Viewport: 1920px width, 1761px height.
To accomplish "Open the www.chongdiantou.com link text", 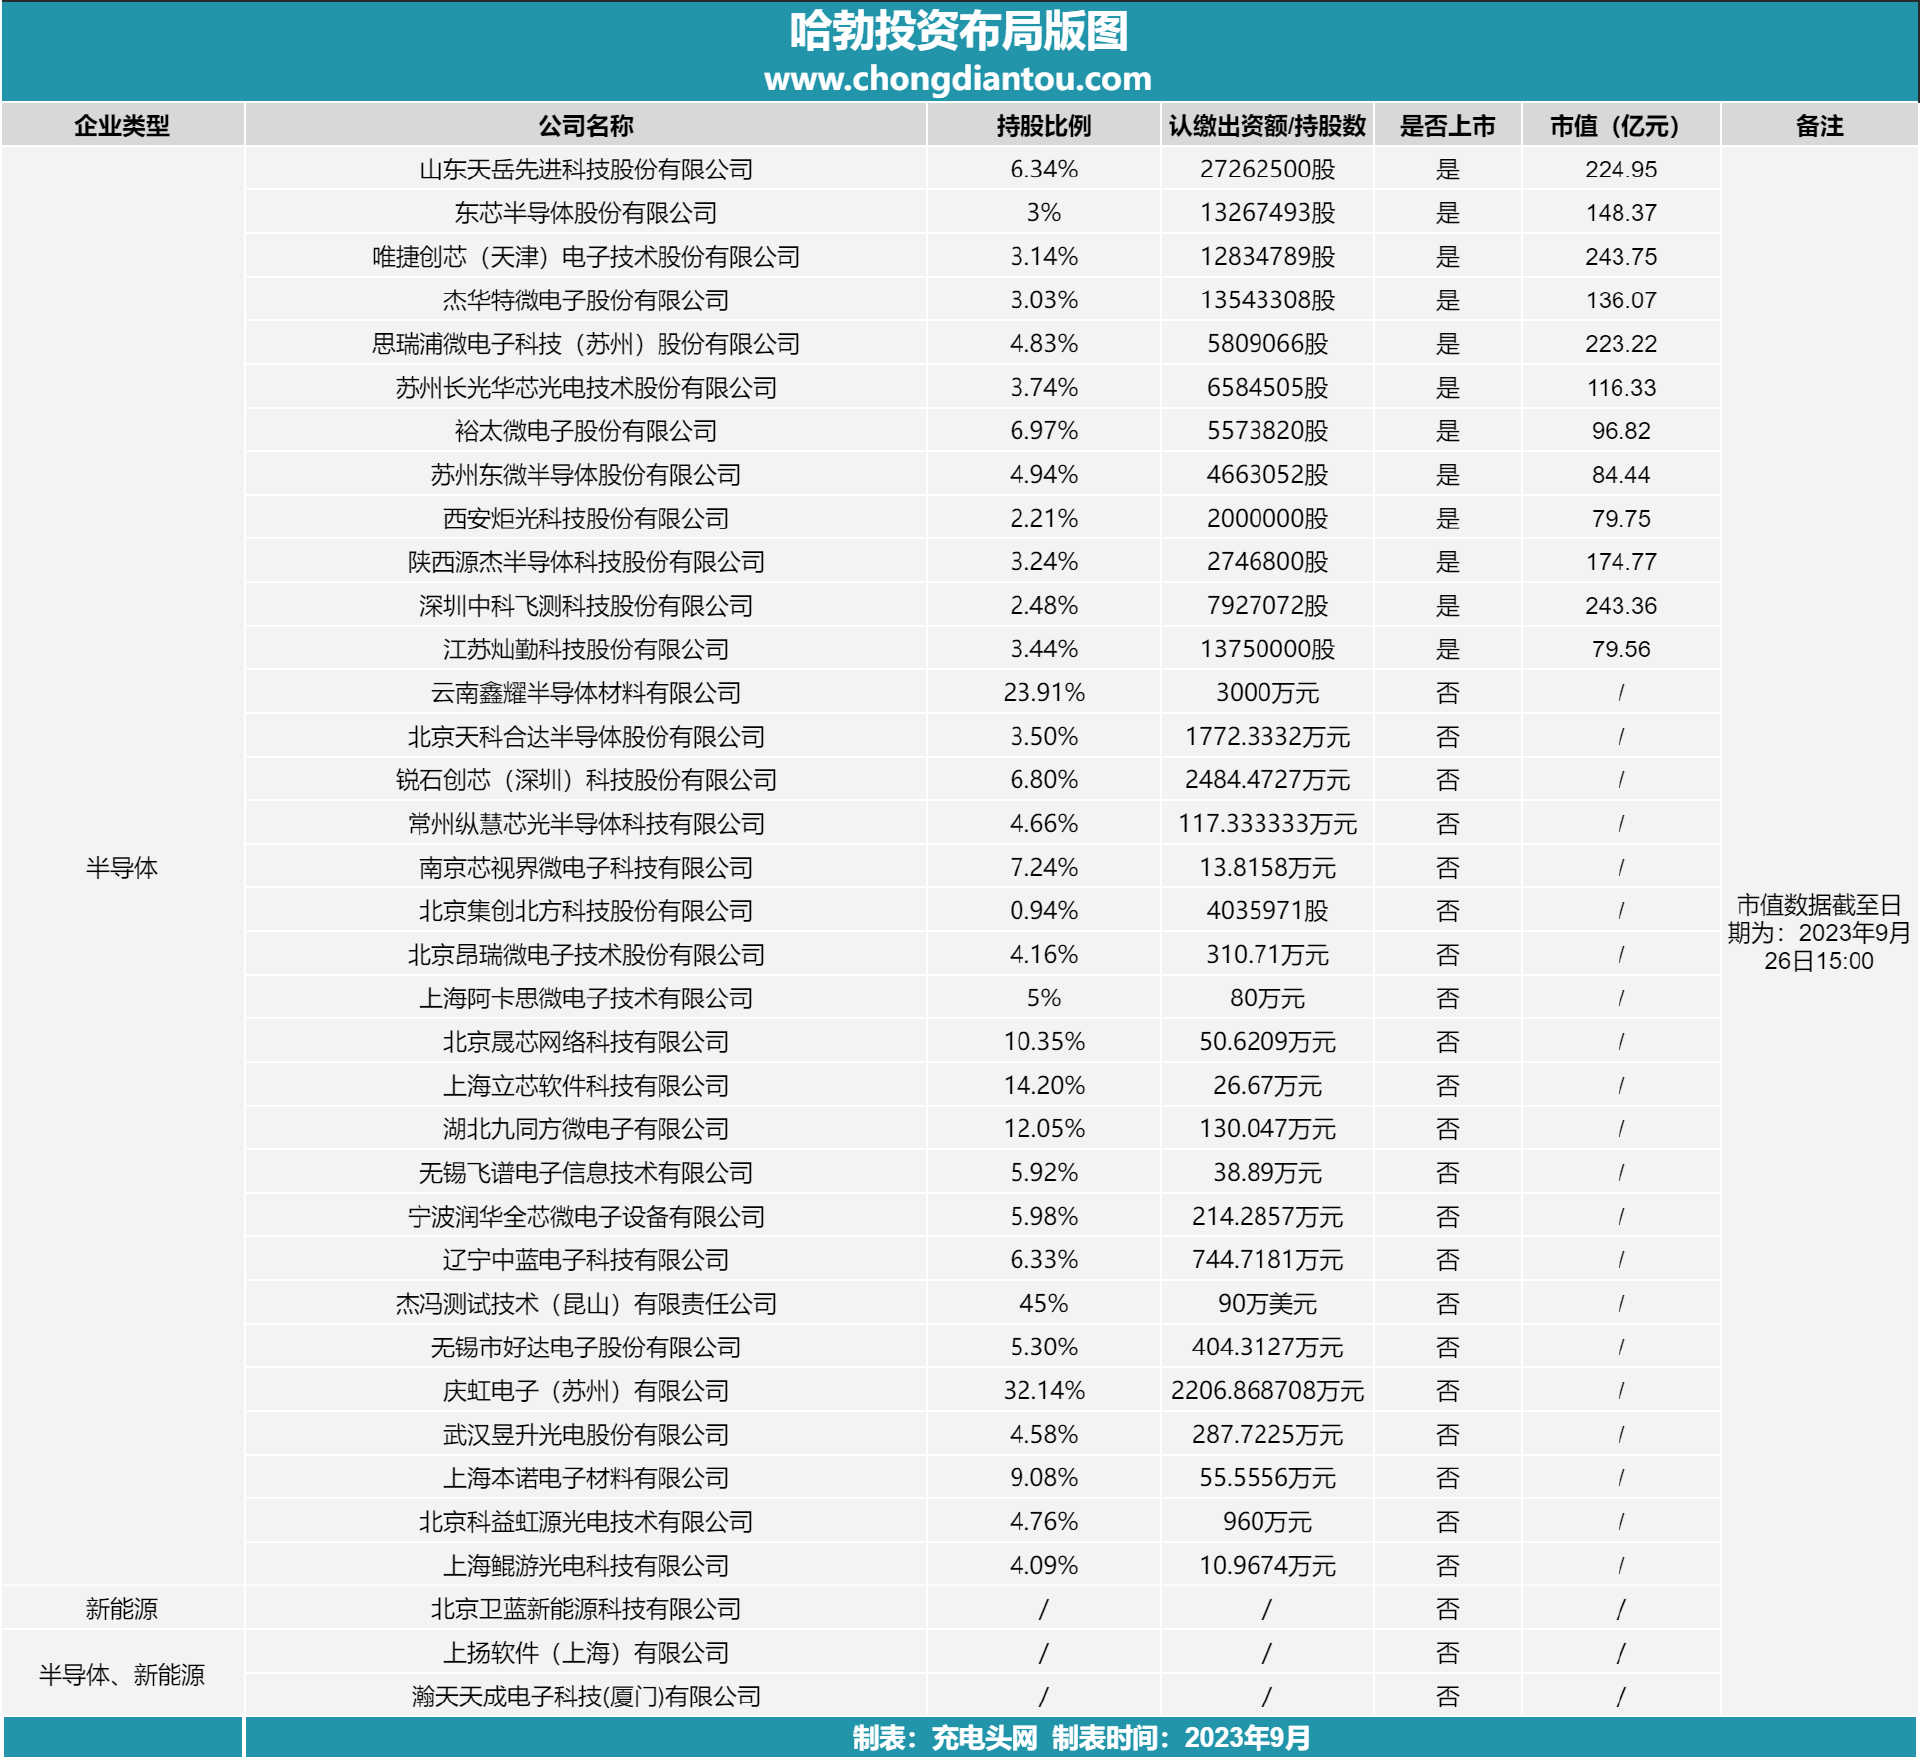I will click(x=958, y=78).
